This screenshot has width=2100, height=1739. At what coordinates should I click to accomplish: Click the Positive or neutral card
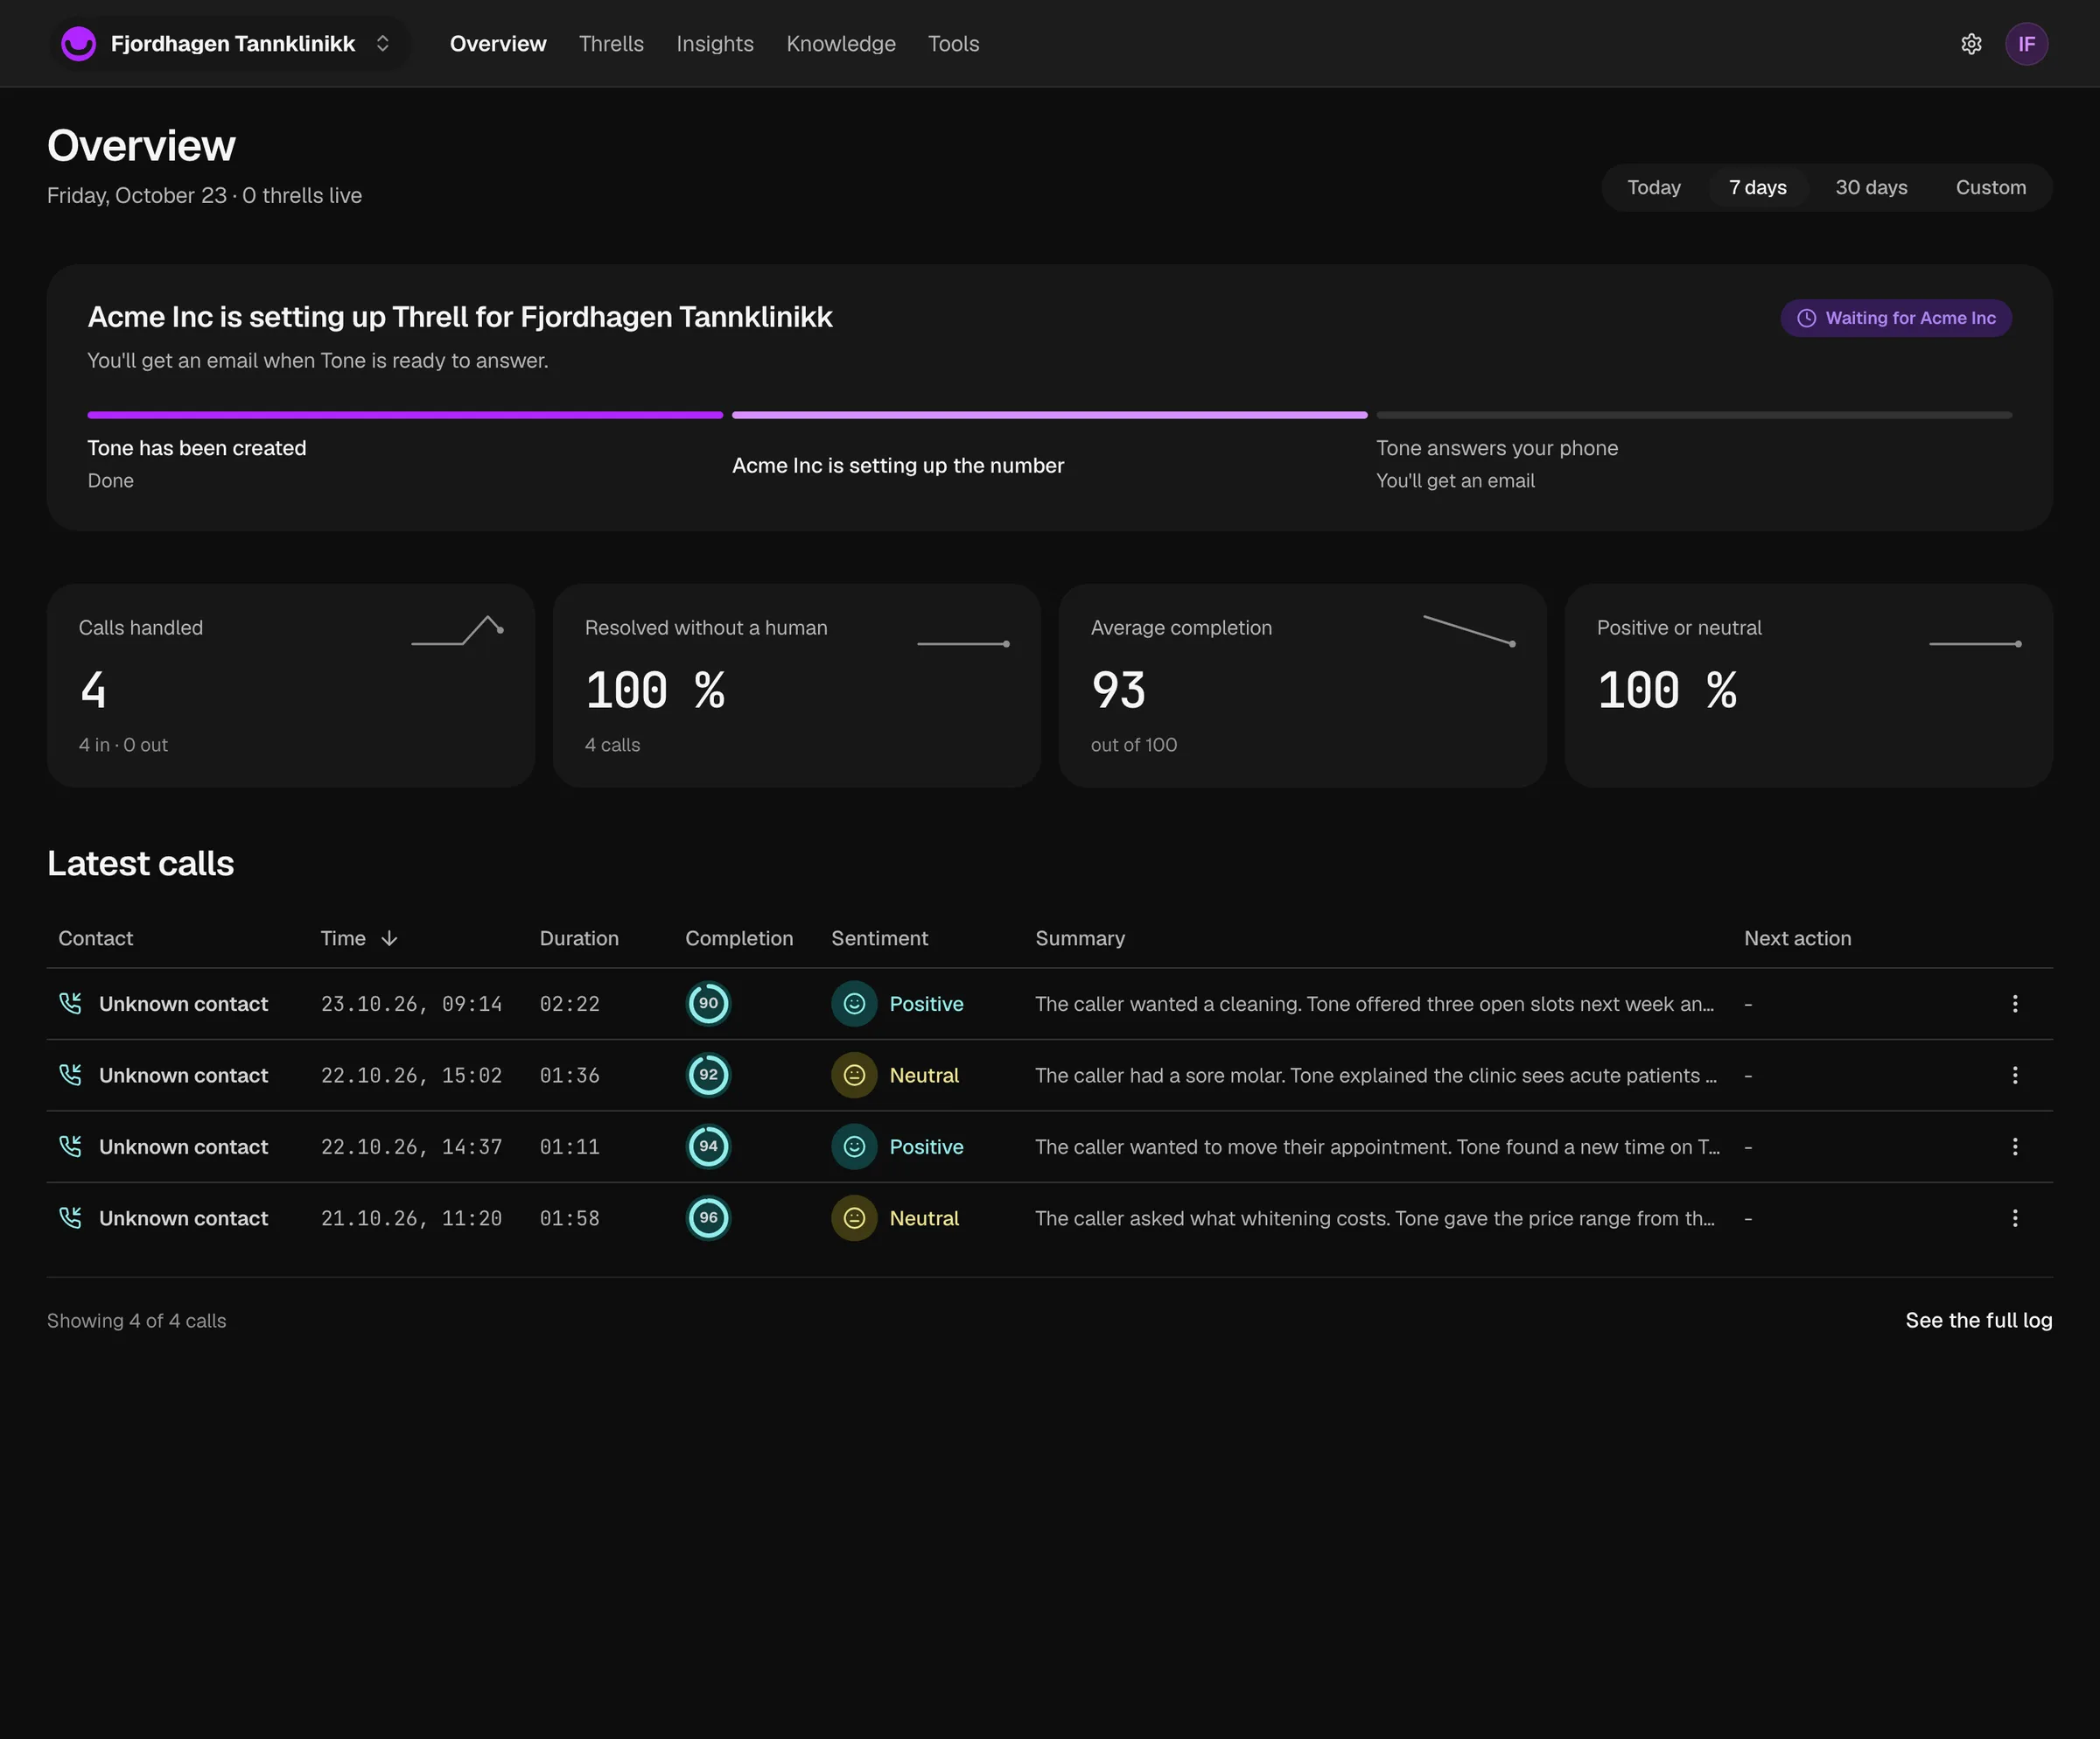point(1808,686)
